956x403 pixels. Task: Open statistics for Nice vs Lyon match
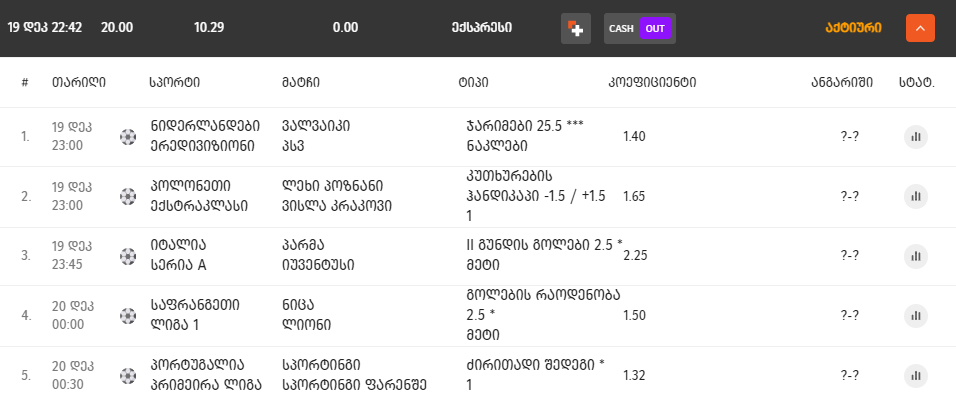[916, 315]
